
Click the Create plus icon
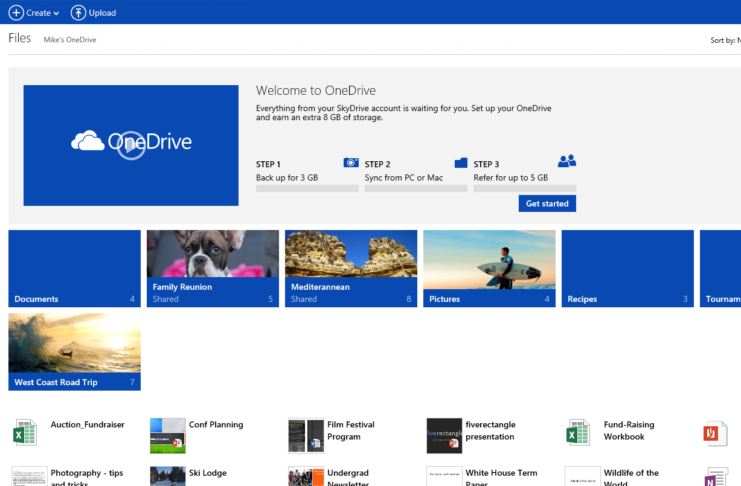(x=16, y=13)
